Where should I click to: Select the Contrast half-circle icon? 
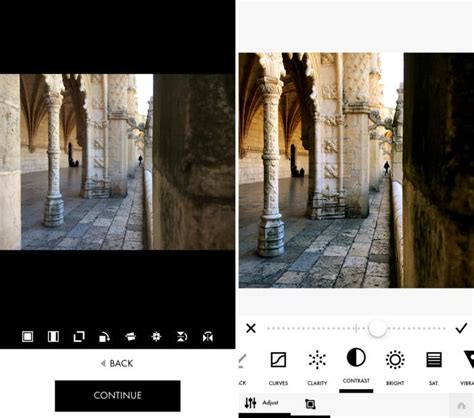356,357
